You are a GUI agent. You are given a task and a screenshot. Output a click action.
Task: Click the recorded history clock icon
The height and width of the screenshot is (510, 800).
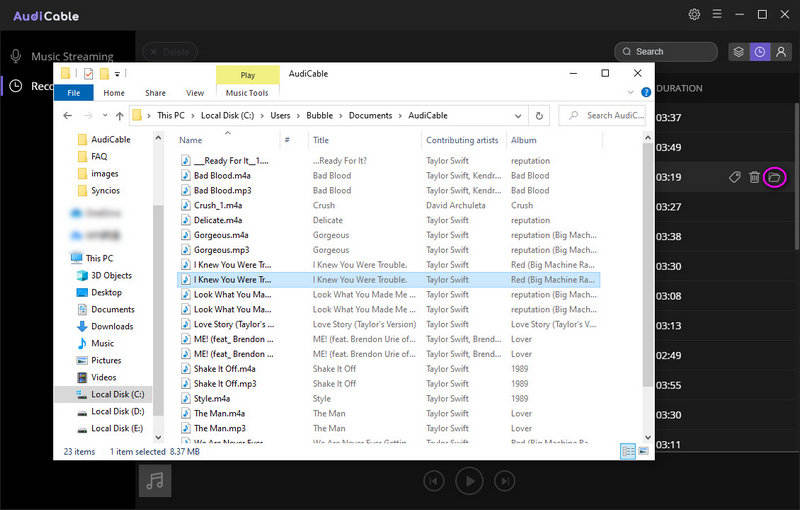tap(760, 52)
